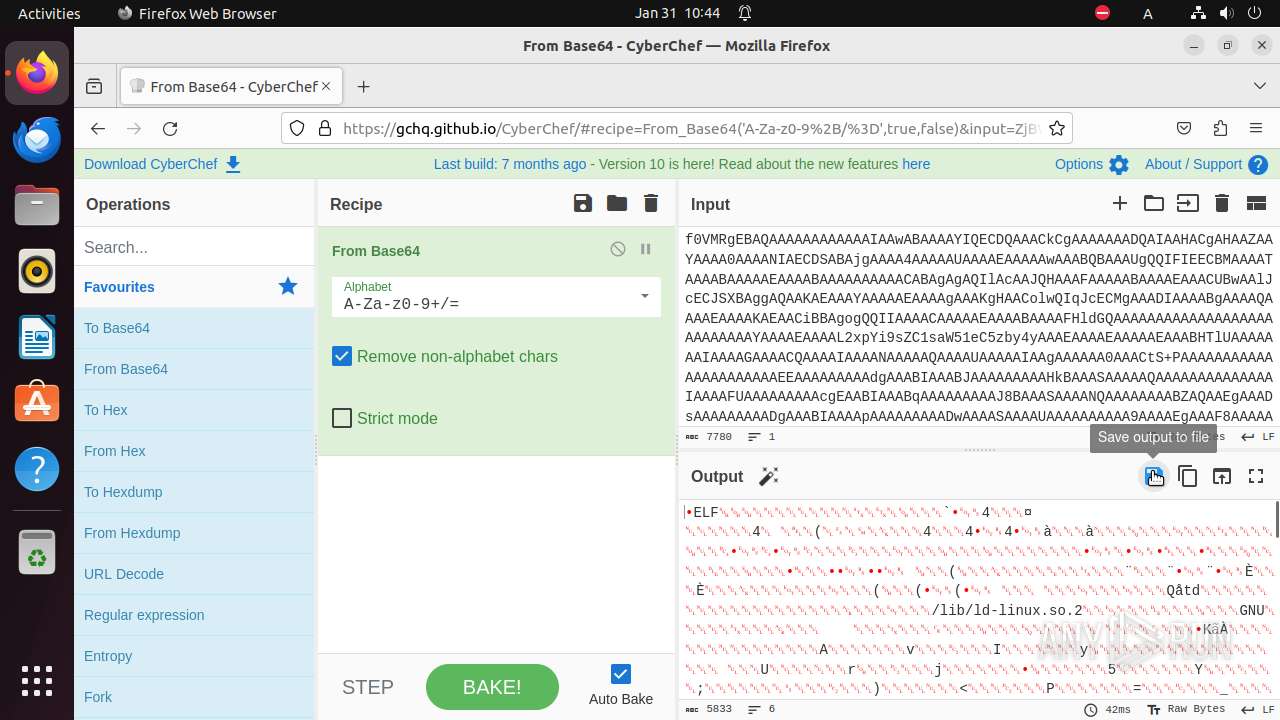This screenshot has height=720, width=1280.
Task: Click the Magic wand icon in Output
Action: tap(769, 477)
